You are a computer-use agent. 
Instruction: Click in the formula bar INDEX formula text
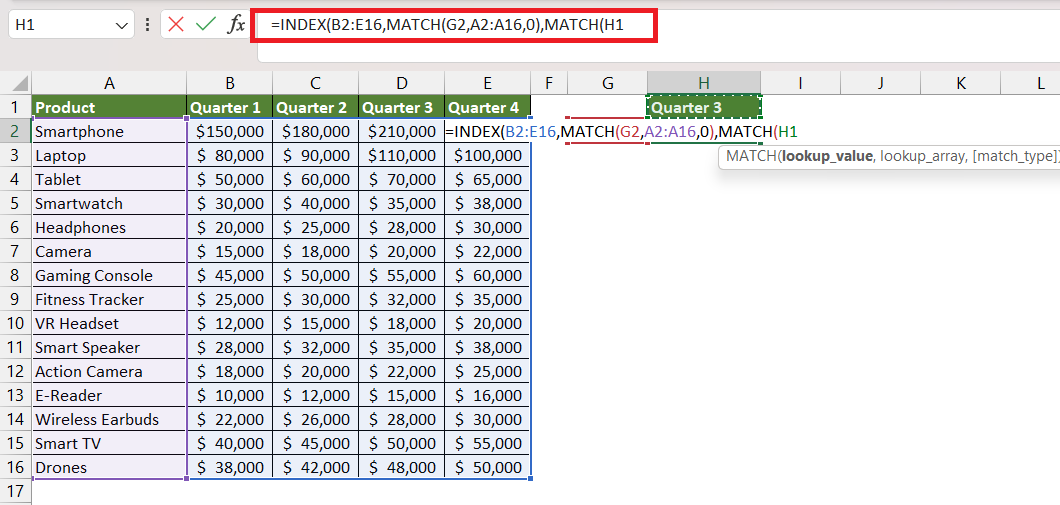coord(446,26)
